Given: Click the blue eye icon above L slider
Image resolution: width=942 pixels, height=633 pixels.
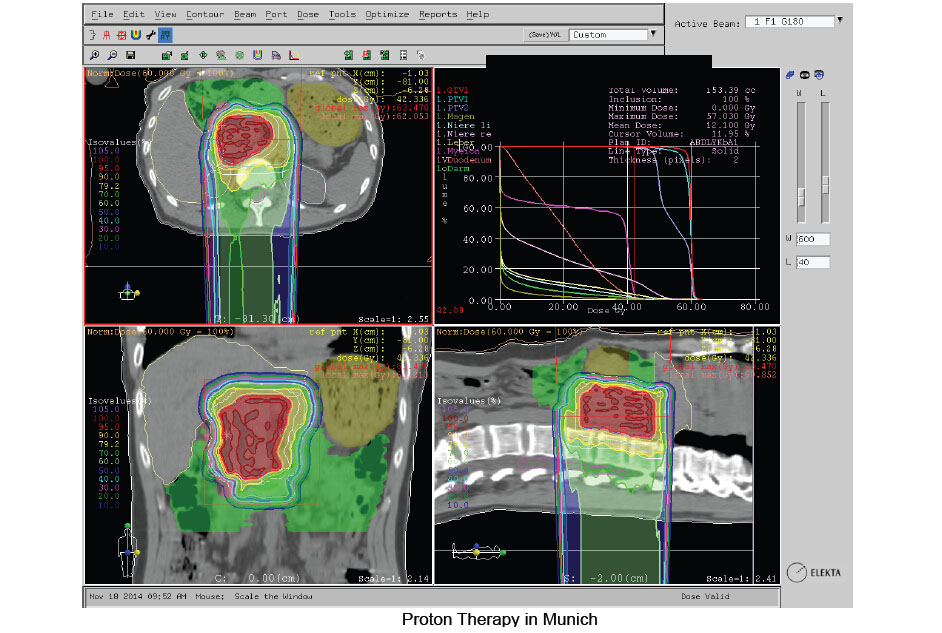Looking at the screenshot, I should pyautogui.click(x=819, y=75).
